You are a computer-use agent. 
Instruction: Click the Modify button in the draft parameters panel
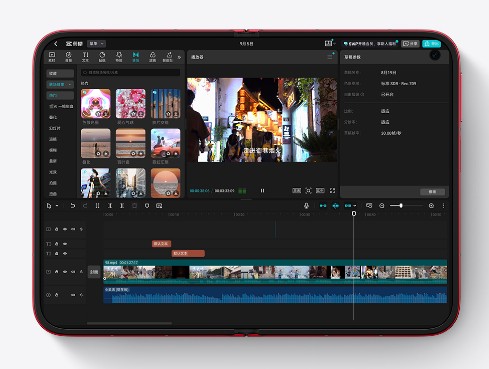click(432, 192)
